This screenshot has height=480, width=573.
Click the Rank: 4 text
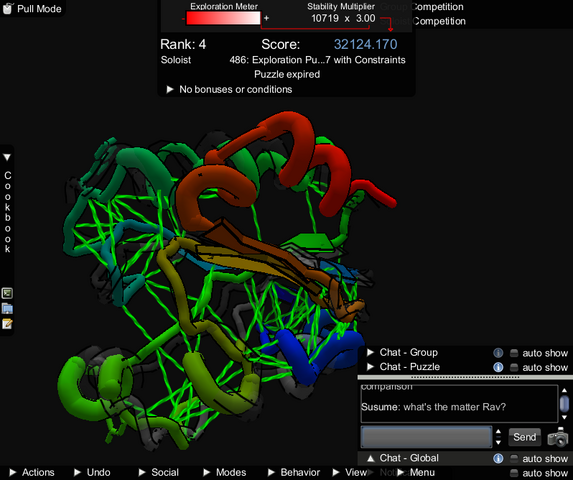(183, 44)
